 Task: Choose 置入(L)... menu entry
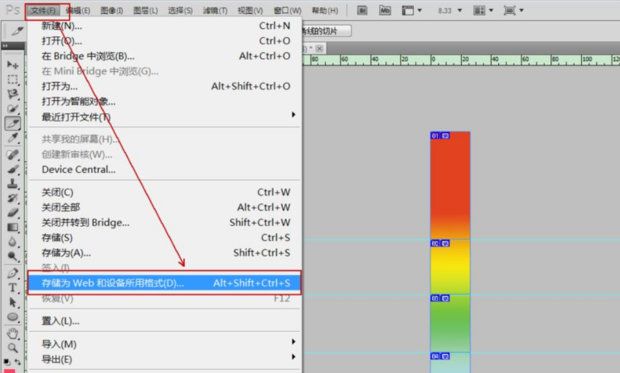tap(164, 321)
